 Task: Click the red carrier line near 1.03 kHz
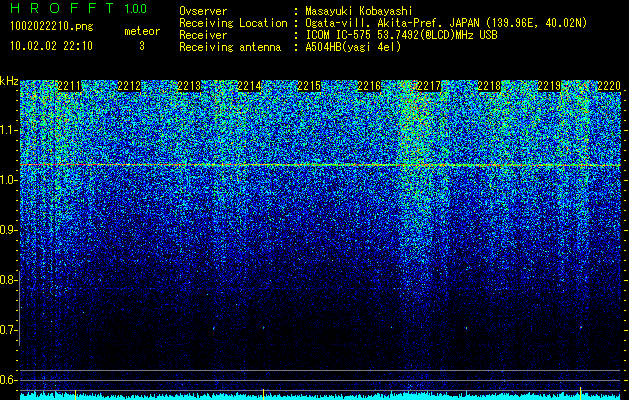tap(320, 165)
